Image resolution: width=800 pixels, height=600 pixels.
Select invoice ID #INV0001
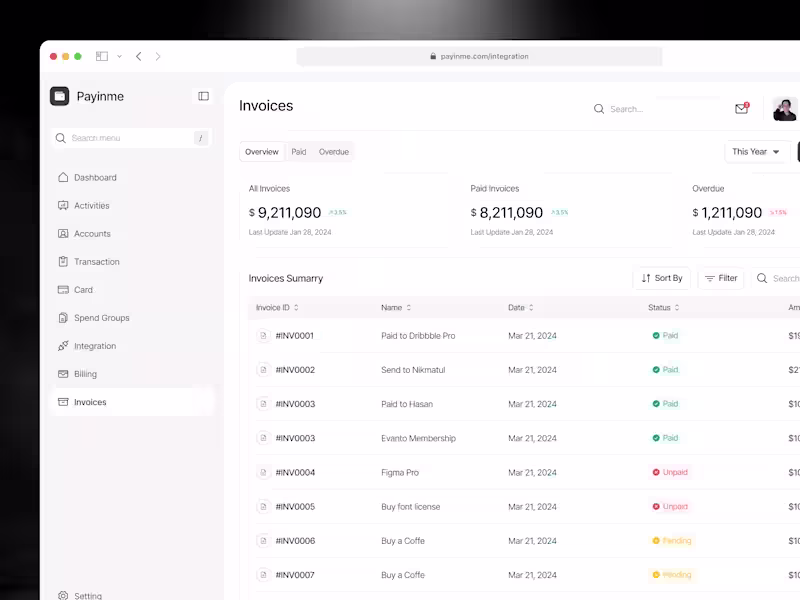coord(295,336)
